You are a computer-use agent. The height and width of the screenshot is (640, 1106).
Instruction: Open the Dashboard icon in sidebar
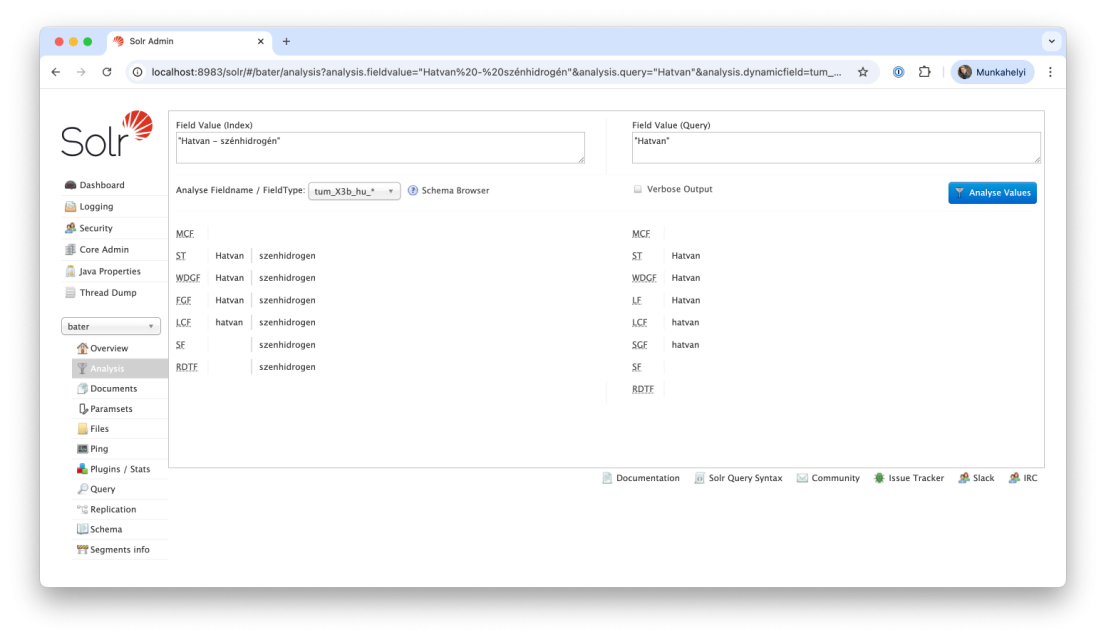coord(71,185)
